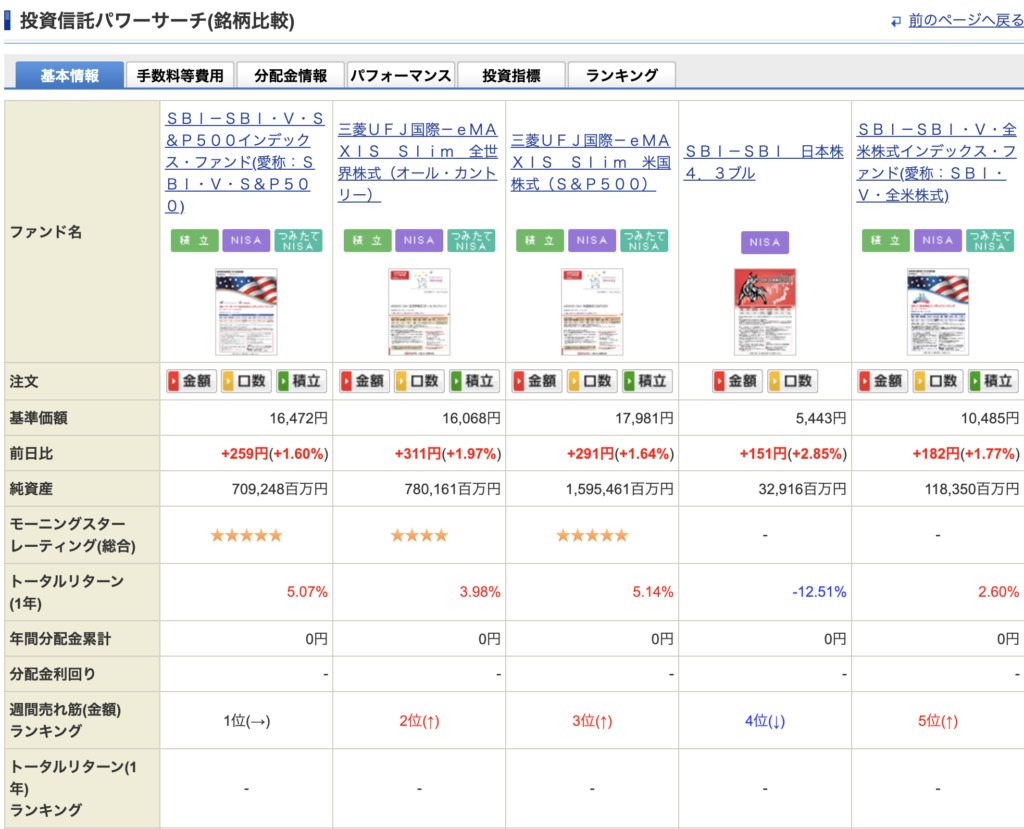Viewport: 1024px width, 829px height.
Task: Click 積立 badge under eMAXIS Slim 米国株式
Action: [539, 240]
